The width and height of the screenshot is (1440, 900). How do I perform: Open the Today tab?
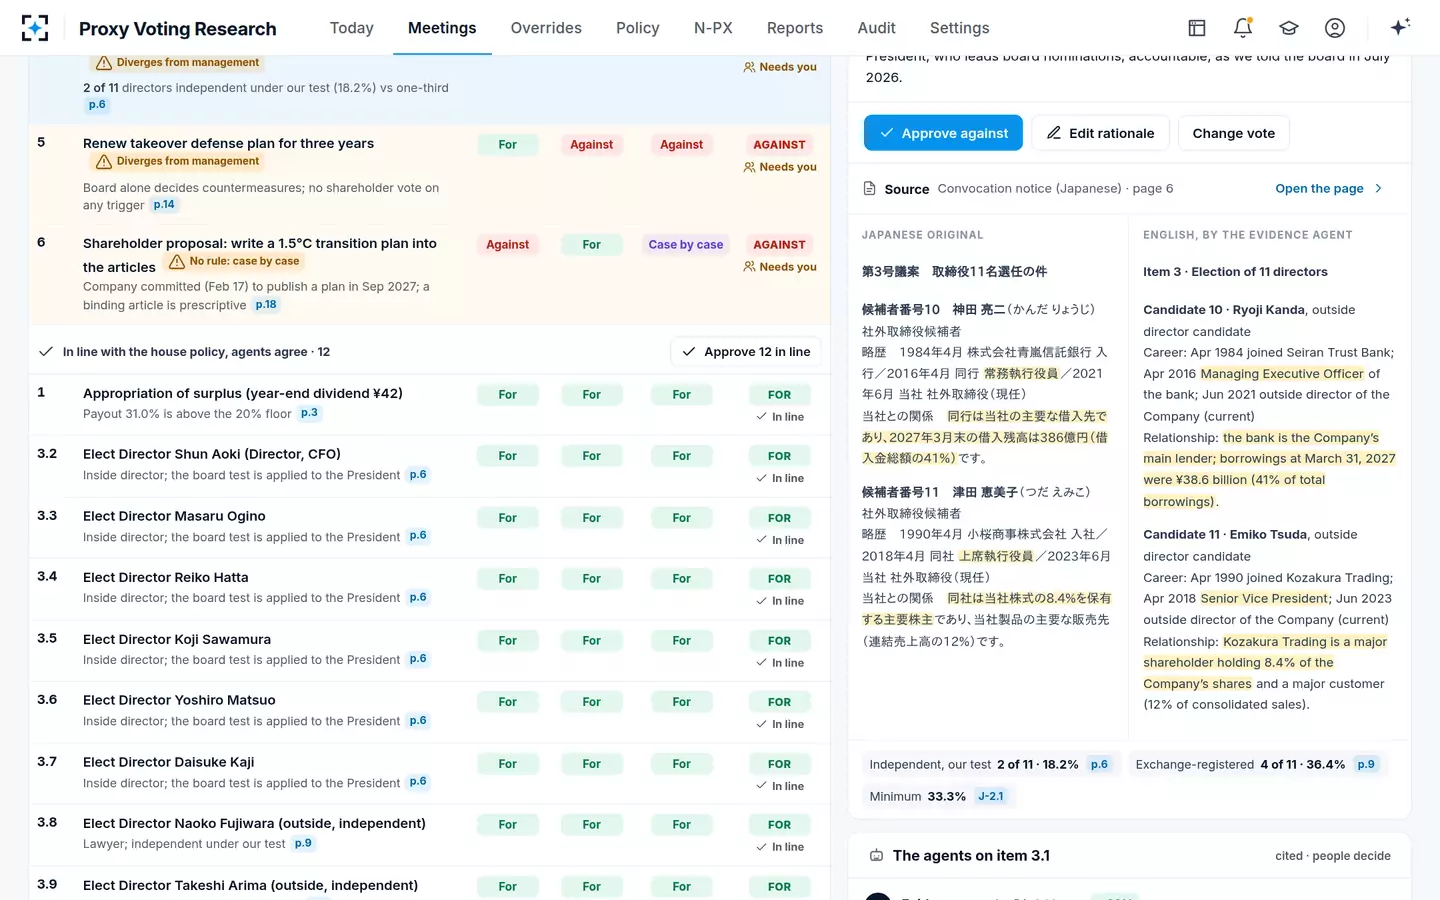point(352,28)
